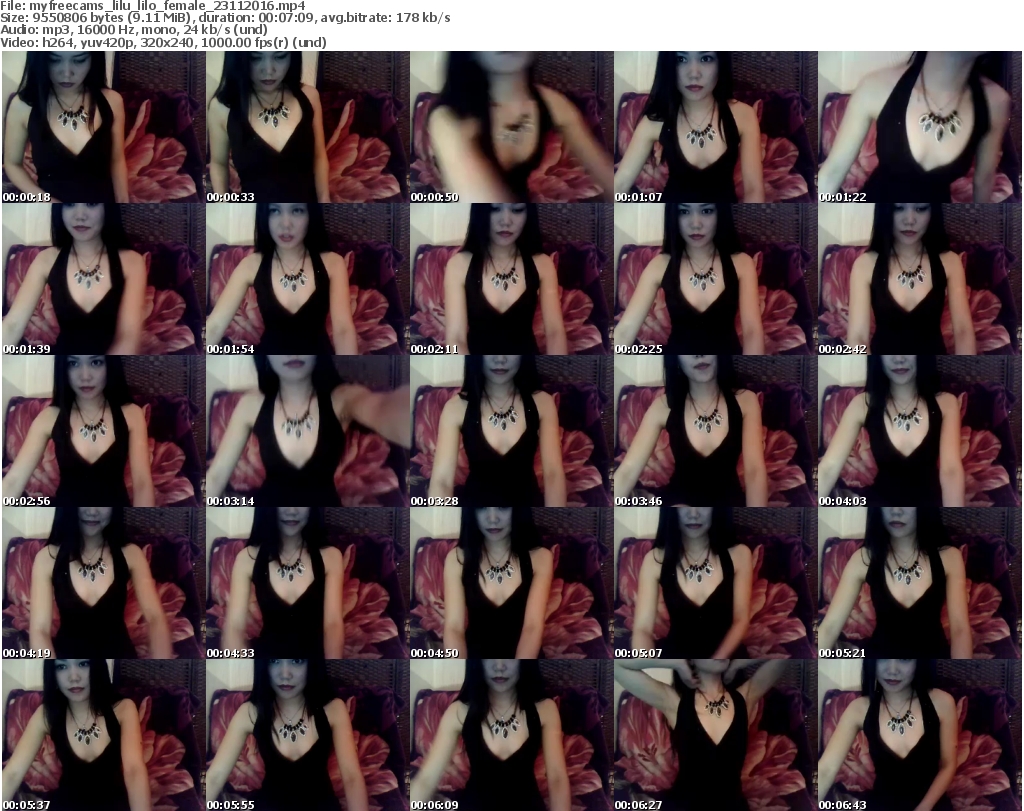Image resolution: width=1024 pixels, height=811 pixels.
Task: Click the 'Video: h264, yuv420p' info line
Action: [163, 42]
